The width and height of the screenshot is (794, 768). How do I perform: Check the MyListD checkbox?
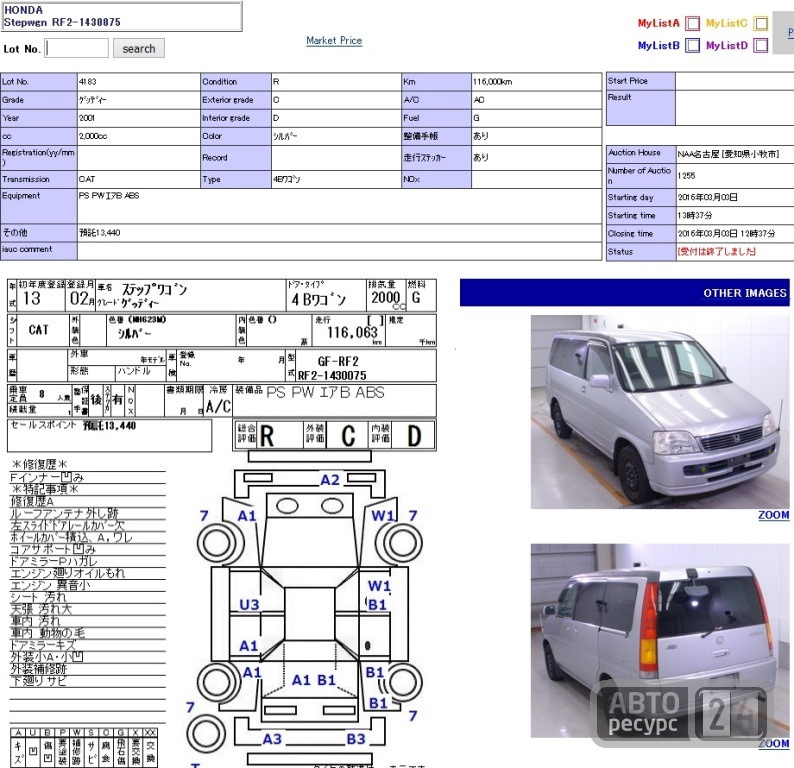761,46
